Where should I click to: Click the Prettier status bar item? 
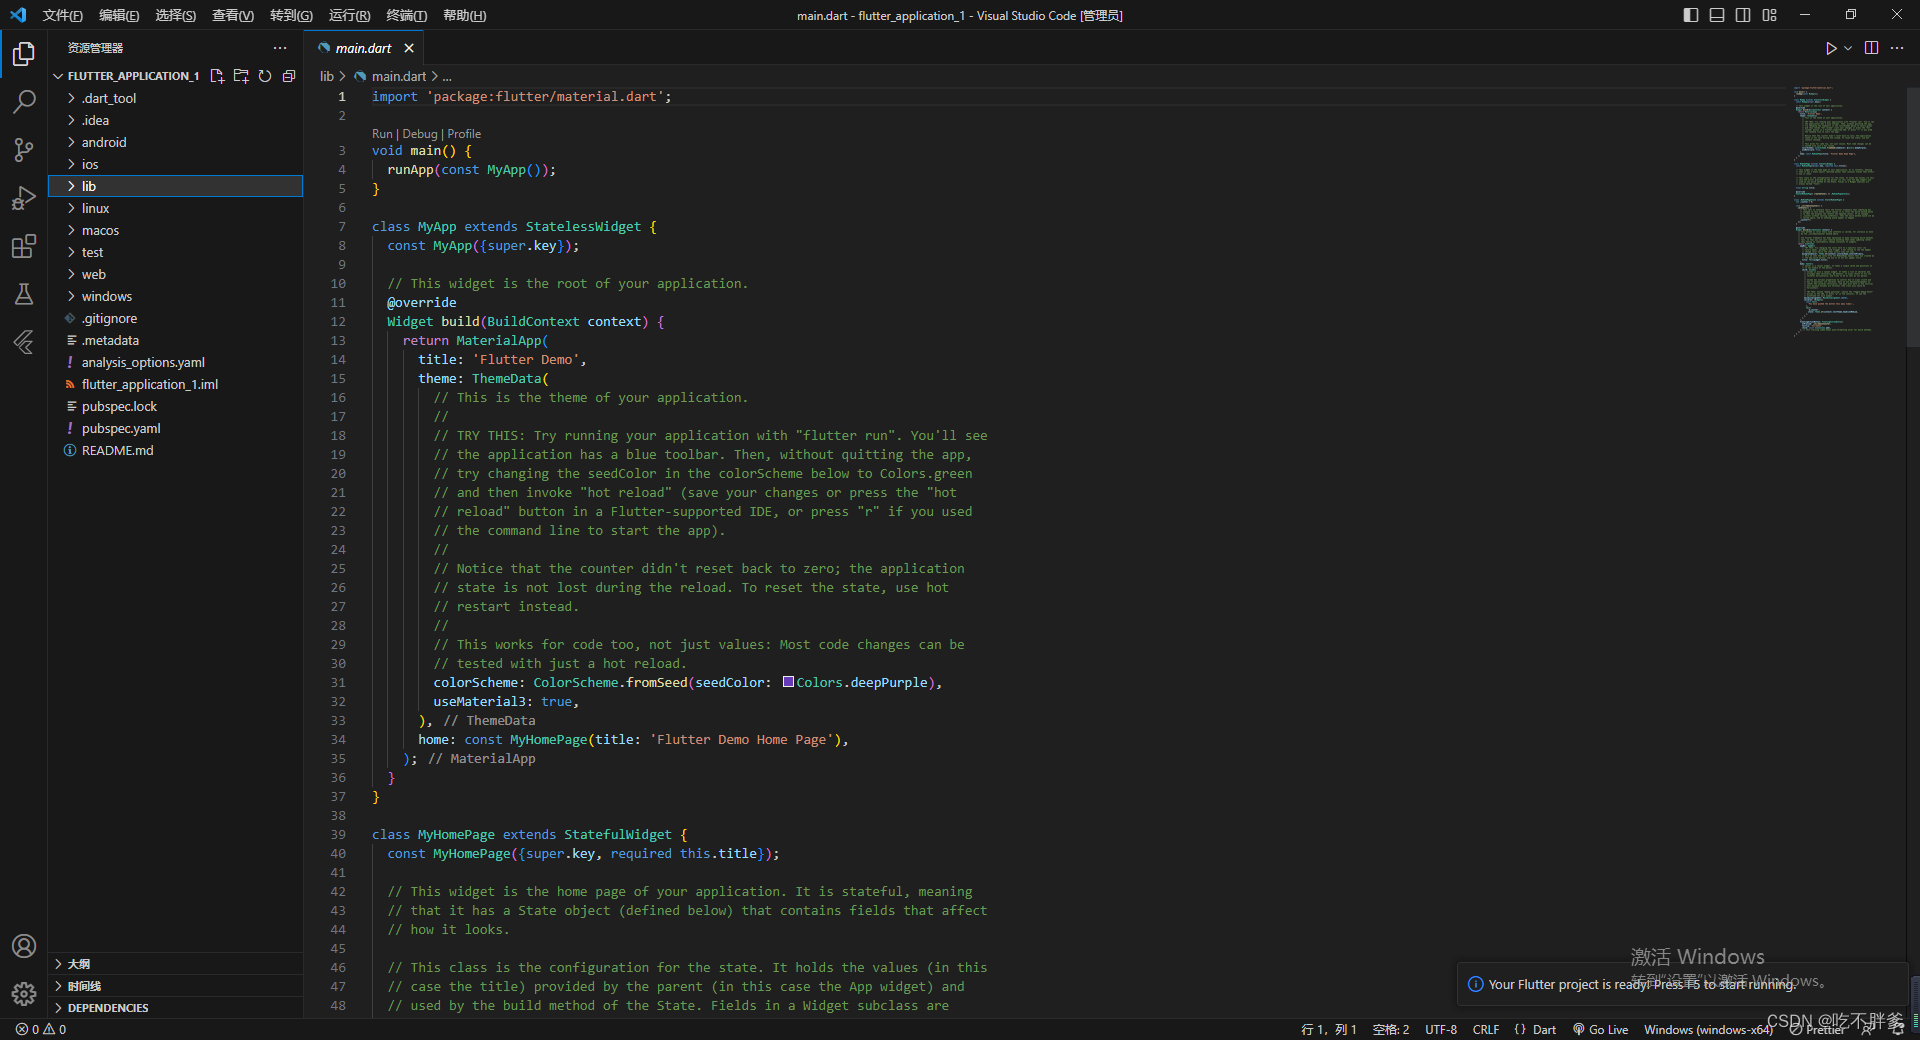[x=1818, y=1029]
